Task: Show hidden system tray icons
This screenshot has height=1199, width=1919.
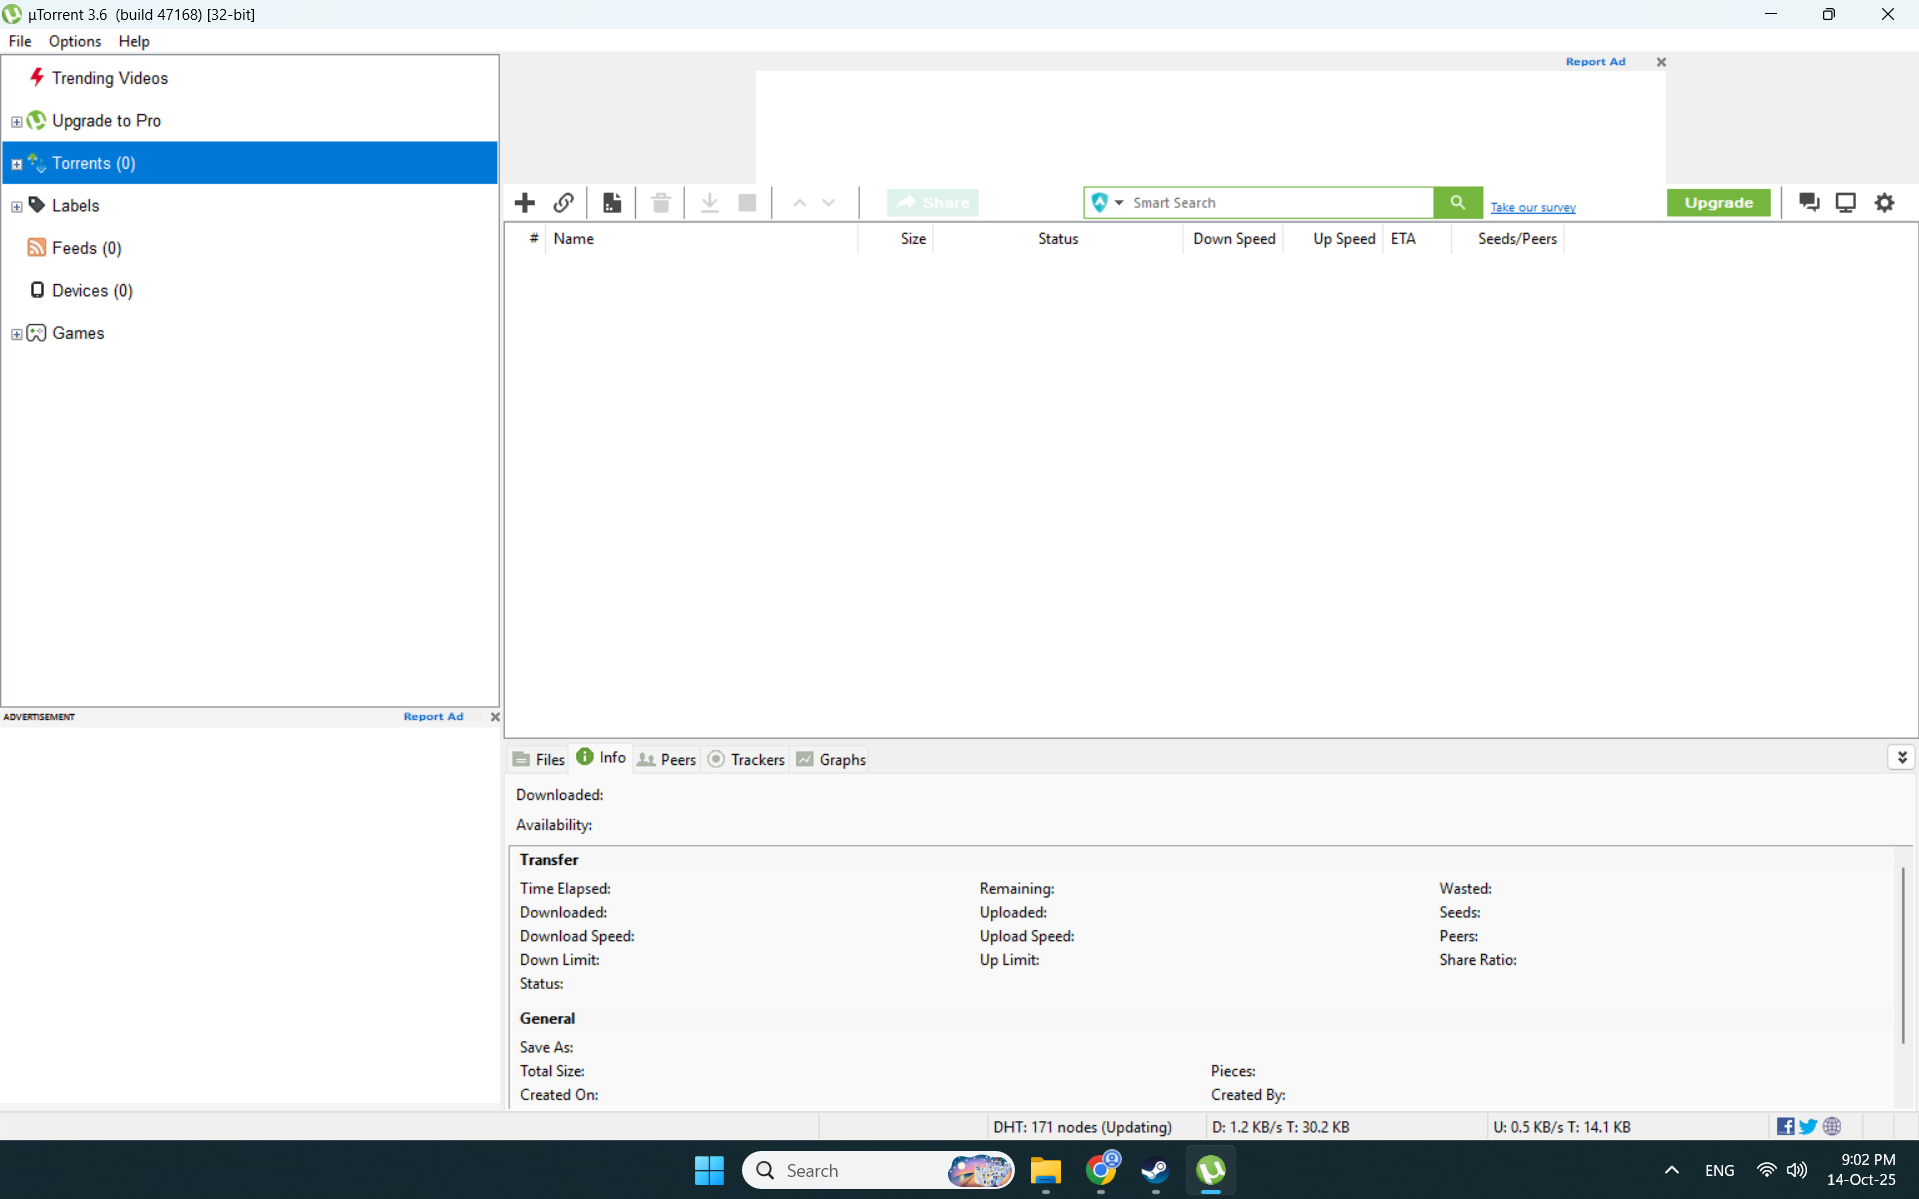Action: click(1672, 1170)
